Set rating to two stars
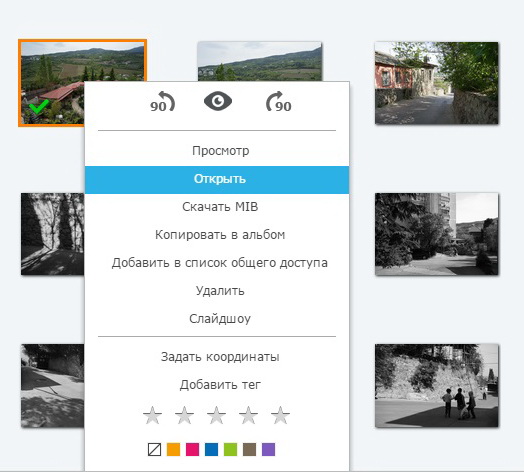 click(184, 416)
